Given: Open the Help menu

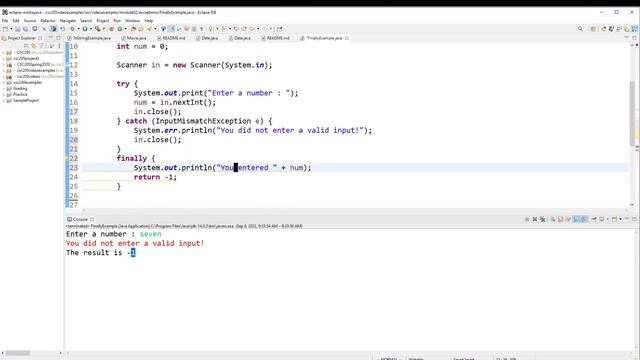Looking at the screenshot, I should (x=149, y=20).
